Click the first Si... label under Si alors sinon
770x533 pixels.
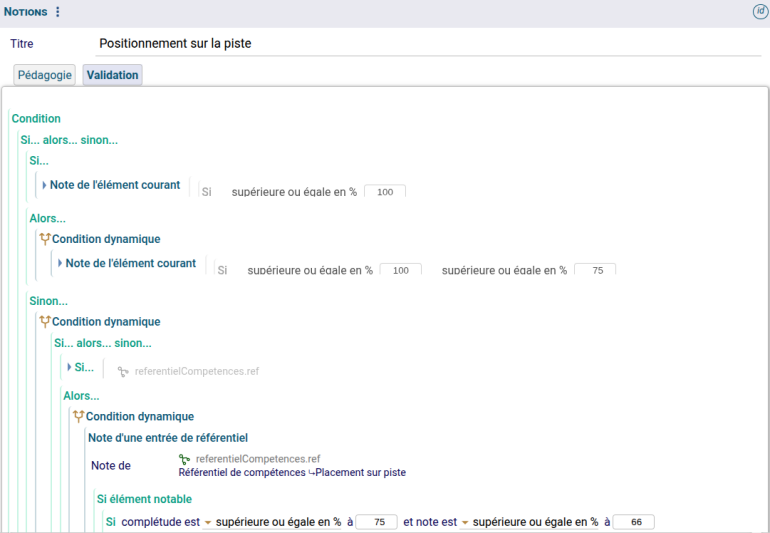(x=39, y=161)
